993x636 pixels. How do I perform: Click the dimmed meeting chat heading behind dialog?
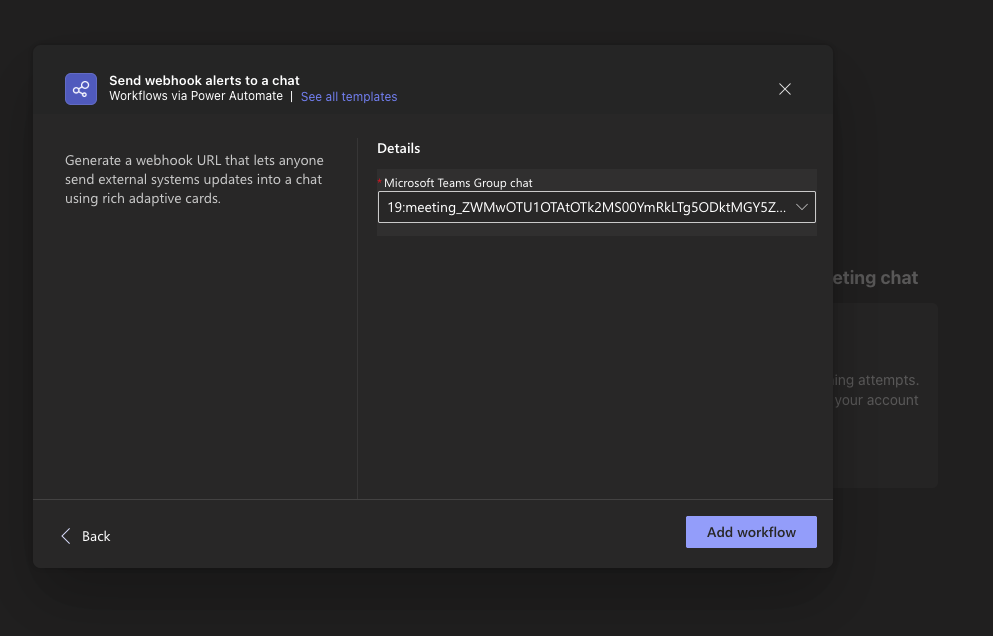click(875, 278)
